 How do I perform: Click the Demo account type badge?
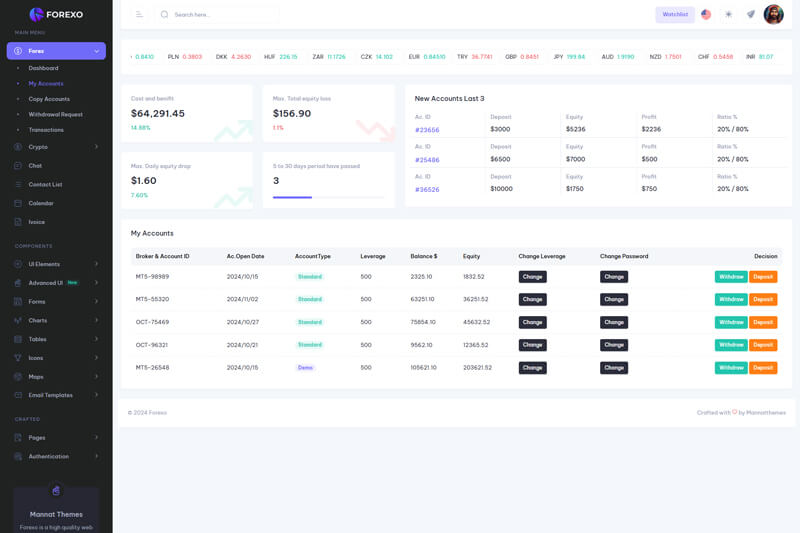305,368
